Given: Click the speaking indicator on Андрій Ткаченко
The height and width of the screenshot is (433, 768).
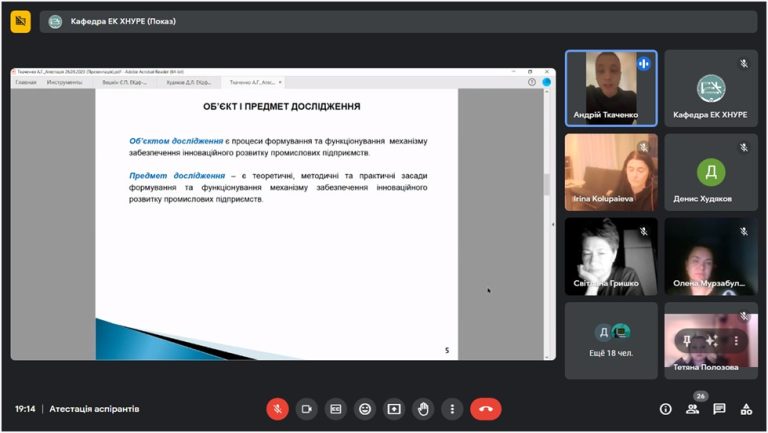Looking at the screenshot, I should (644, 63).
